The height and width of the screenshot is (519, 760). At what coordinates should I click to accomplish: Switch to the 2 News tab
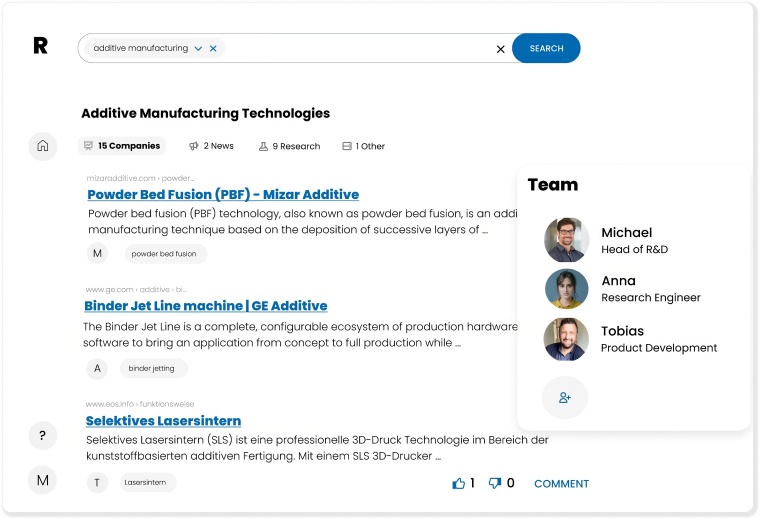pyautogui.click(x=211, y=146)
